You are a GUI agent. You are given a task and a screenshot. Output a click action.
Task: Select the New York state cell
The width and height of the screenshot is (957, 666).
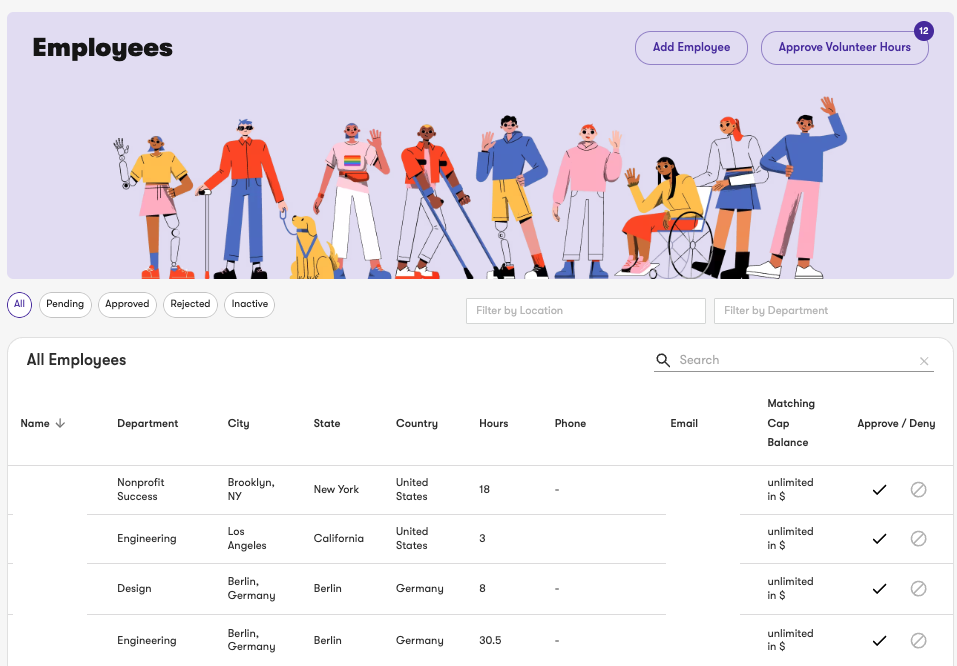click(336, 490)
